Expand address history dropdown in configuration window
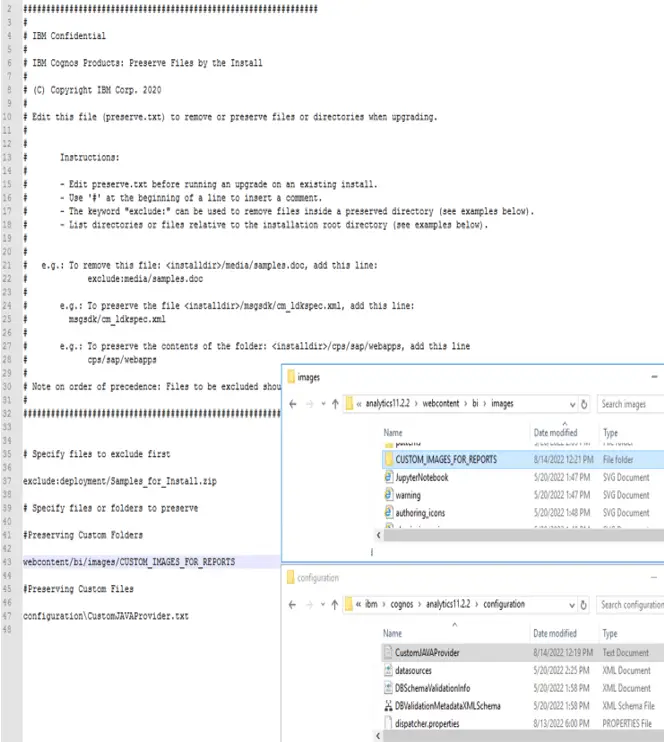Screen dimensions: 664x742 pos(572,605)
